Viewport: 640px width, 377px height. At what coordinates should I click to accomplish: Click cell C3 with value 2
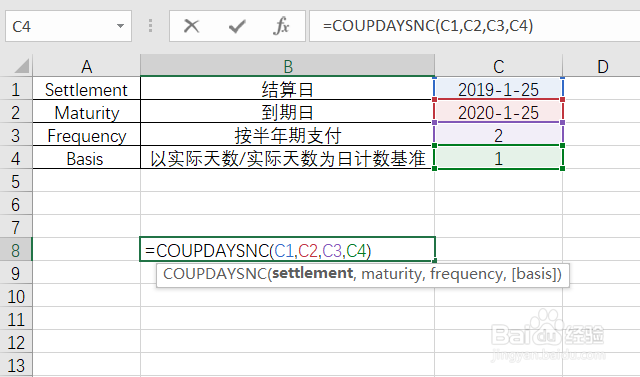(498, 135)
